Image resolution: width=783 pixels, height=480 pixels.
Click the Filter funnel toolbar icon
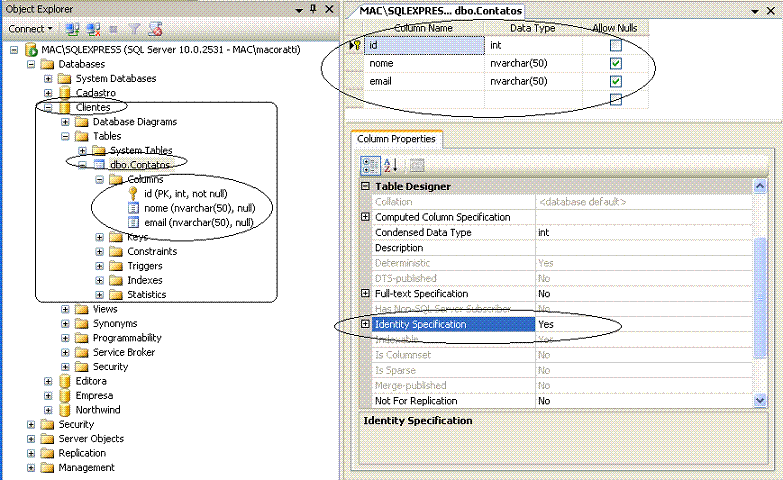point(134,29)
